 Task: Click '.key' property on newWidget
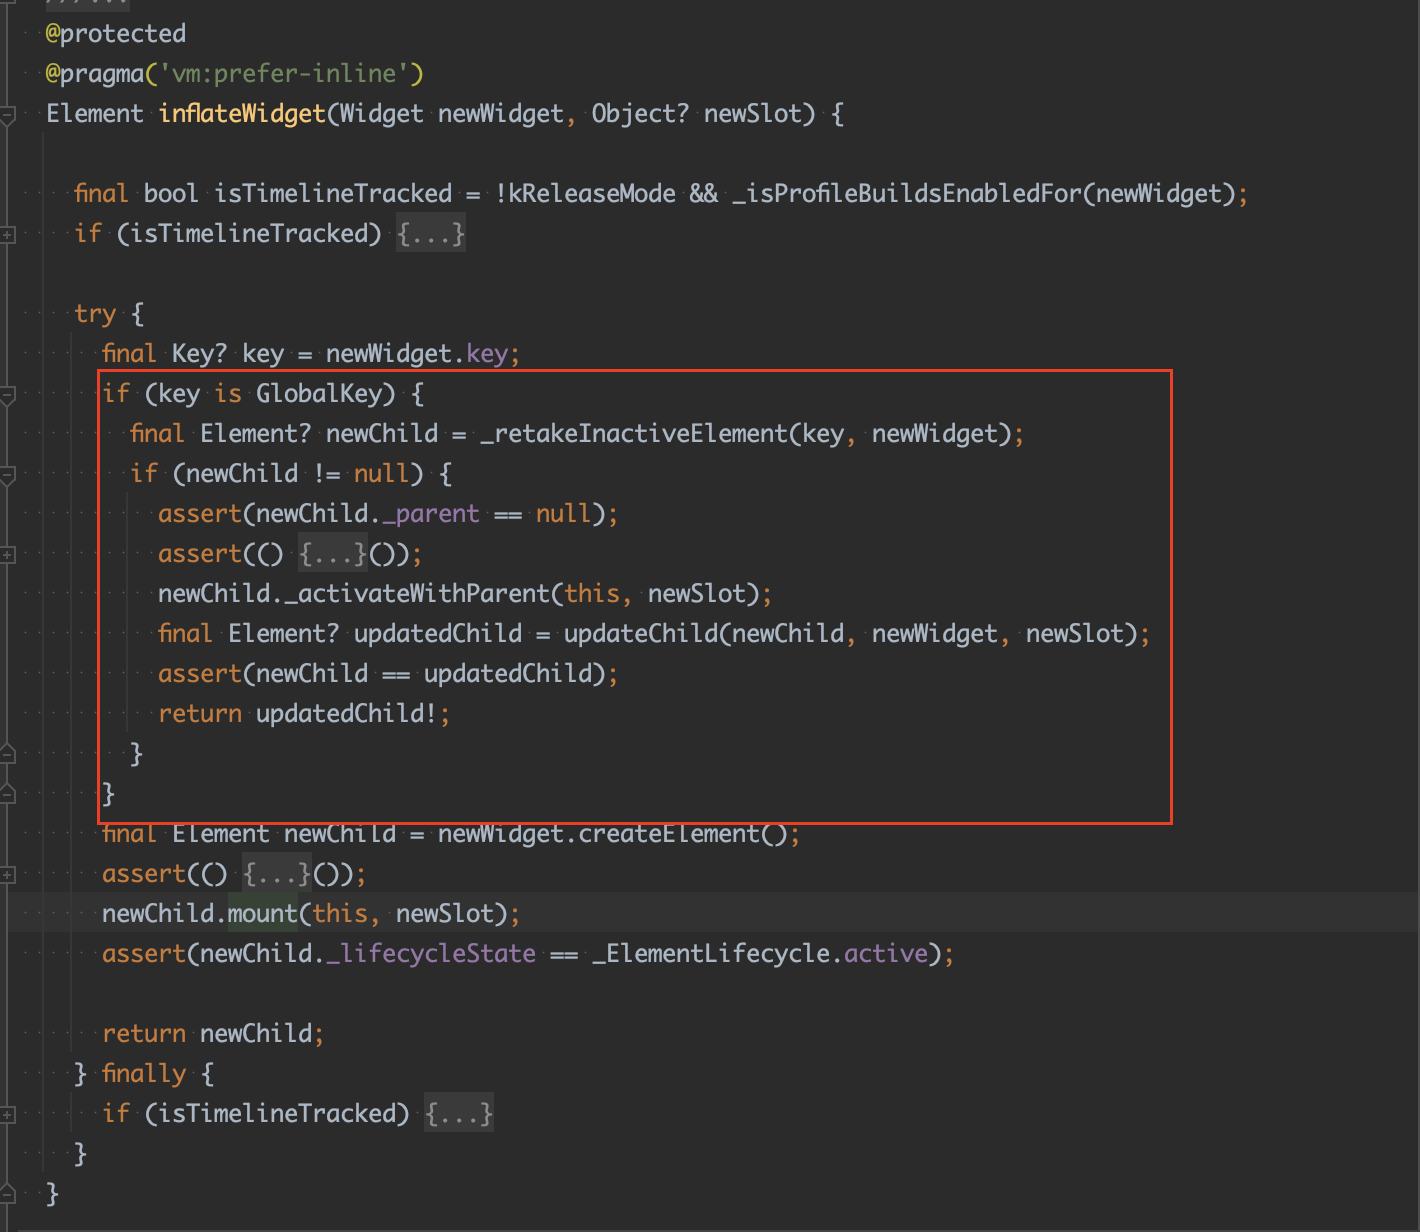coord(486,354)
